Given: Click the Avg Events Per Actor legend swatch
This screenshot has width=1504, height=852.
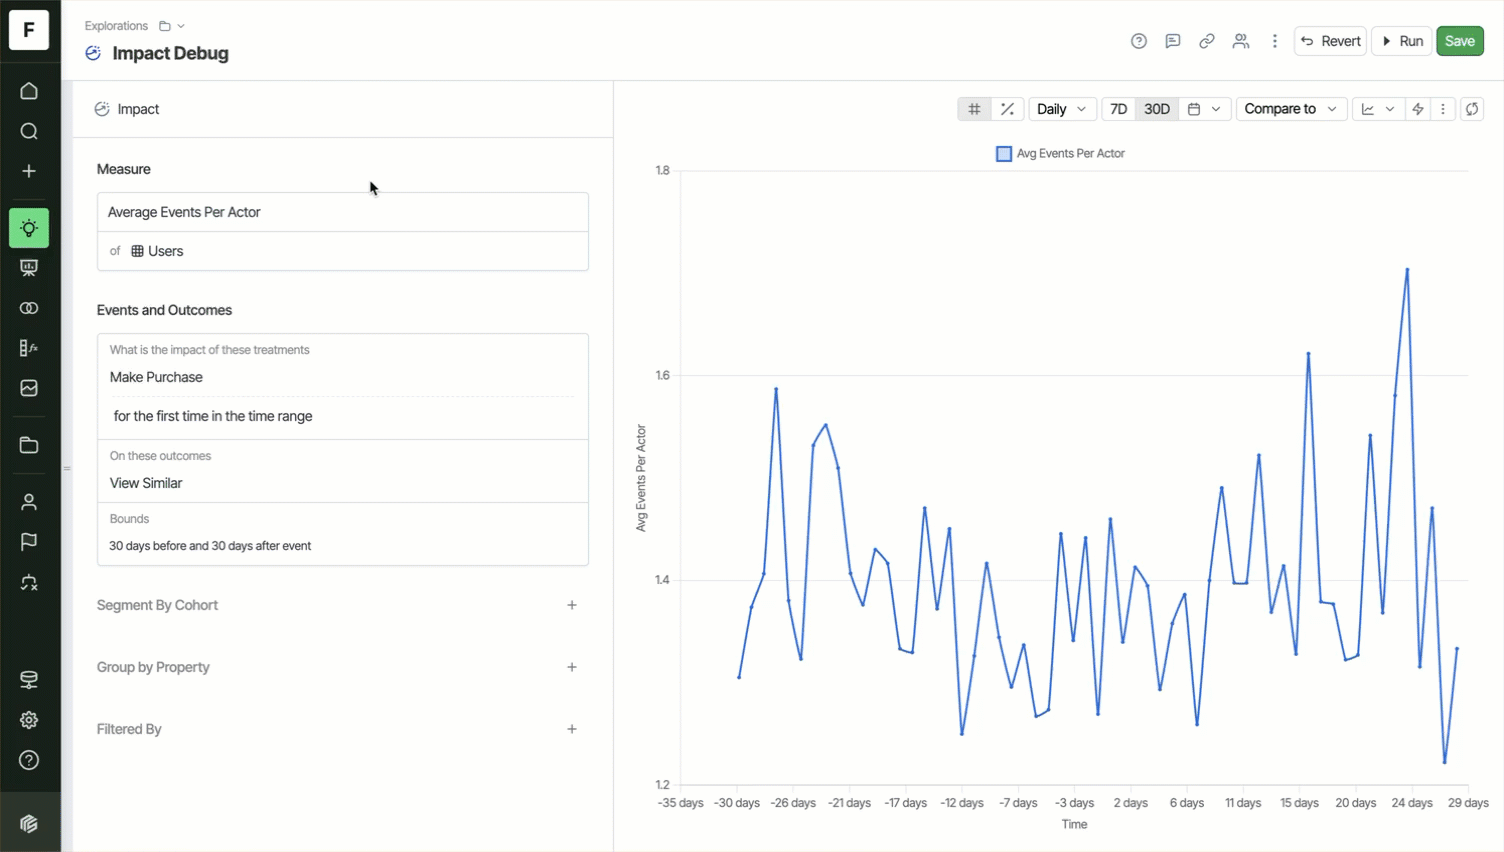Looking at the screenshot, I should click(x=1004, y=154).
